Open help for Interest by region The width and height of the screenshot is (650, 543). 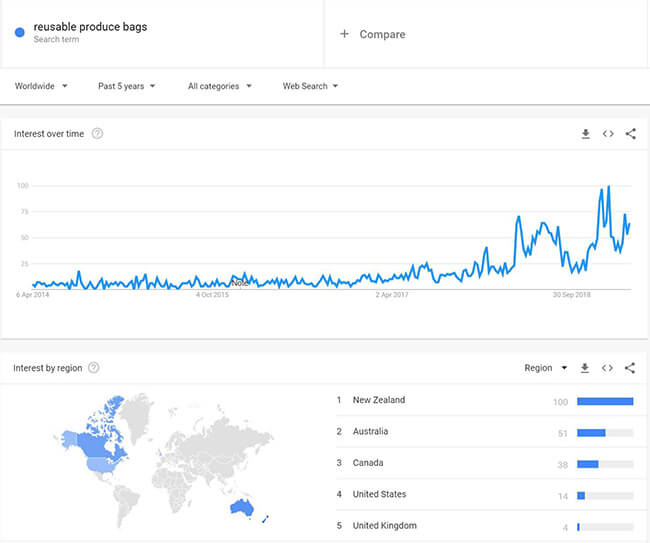(94, 368)
